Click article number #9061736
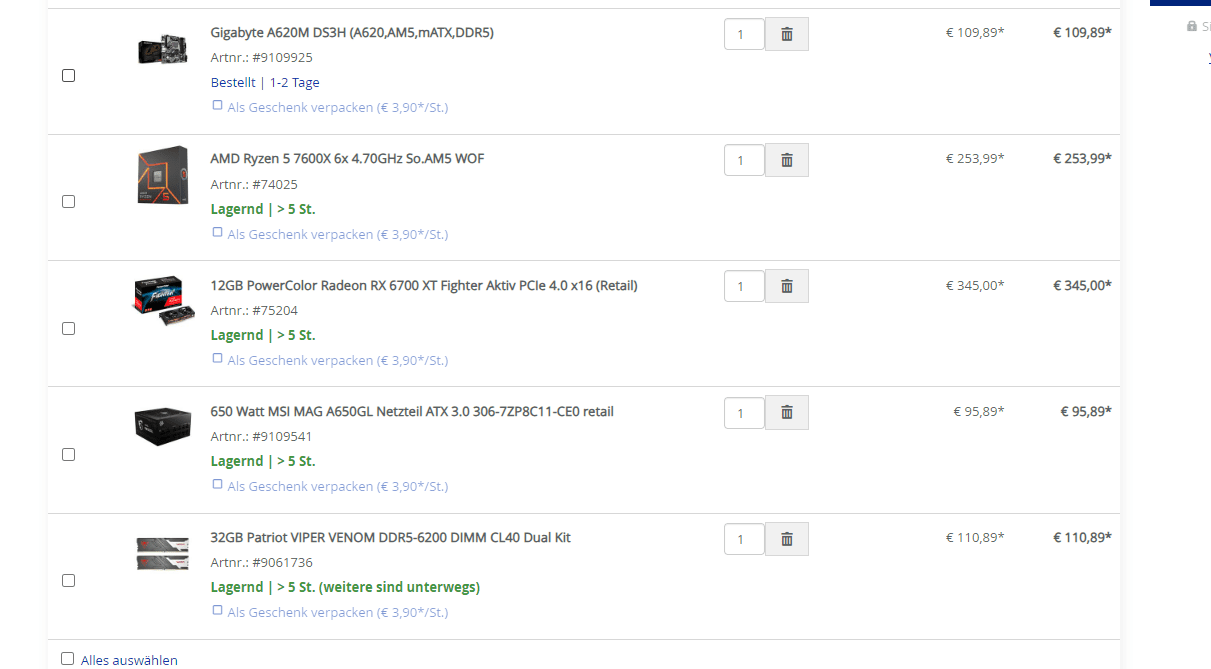This screenshot has width=1211, height=669. click(282, 562)
